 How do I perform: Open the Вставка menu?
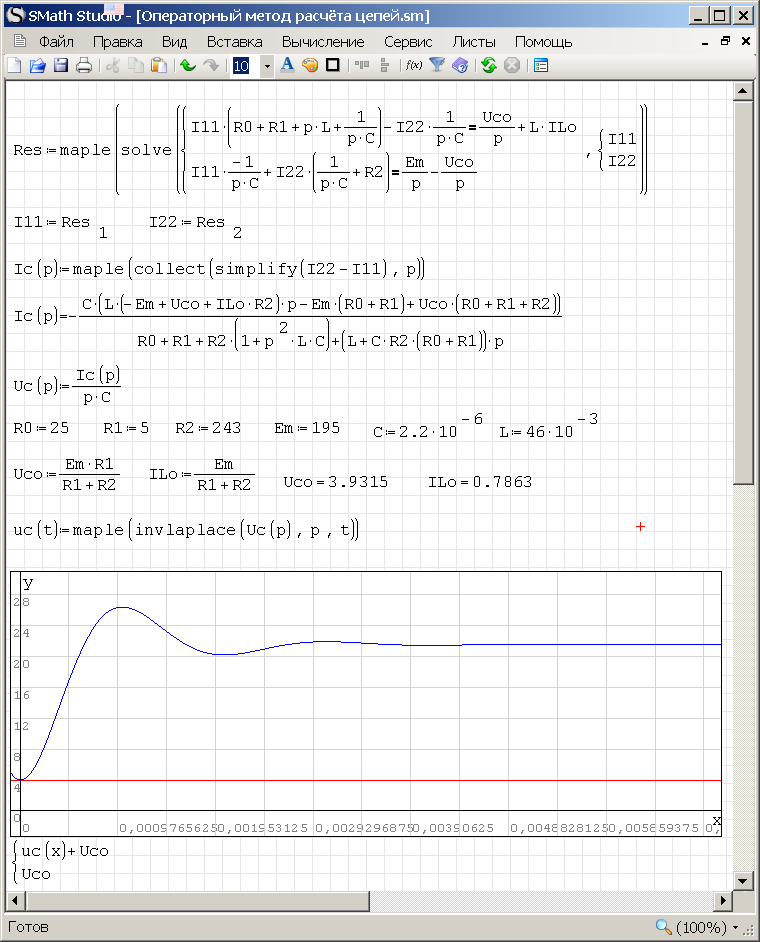(x=234, y=42)
